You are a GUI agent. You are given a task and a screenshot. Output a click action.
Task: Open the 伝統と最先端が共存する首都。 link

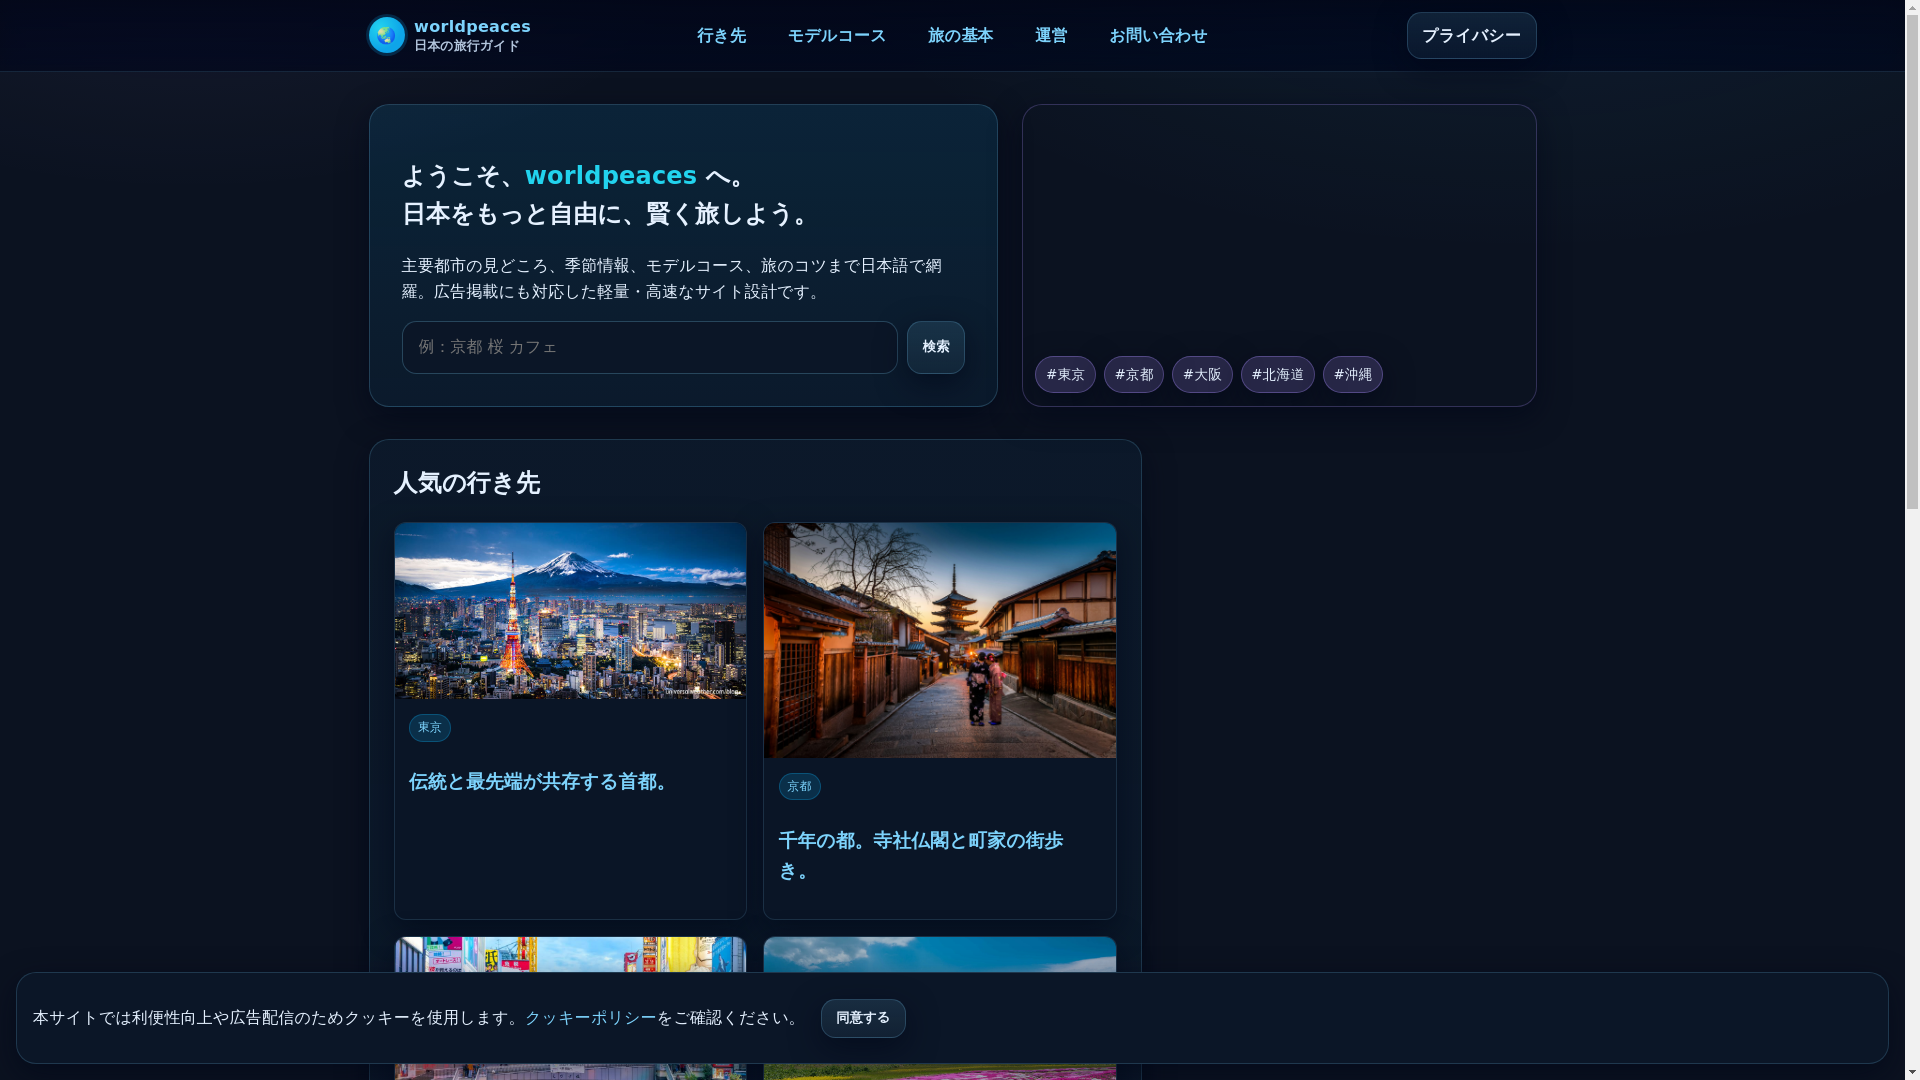[540, 782]
